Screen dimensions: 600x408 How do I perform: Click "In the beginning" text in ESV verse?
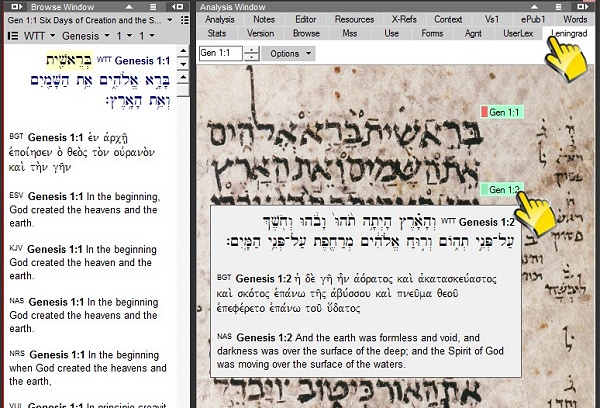tap(123, 197)
